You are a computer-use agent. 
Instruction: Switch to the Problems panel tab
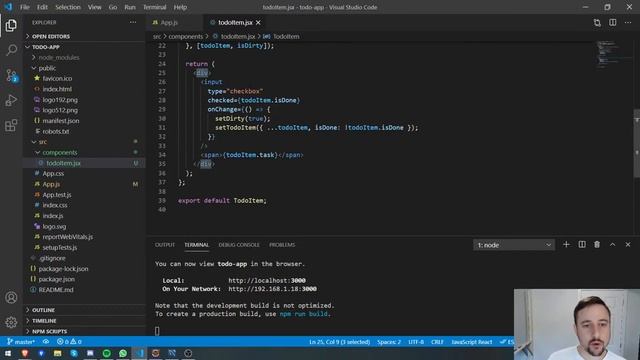click(282, 245)
